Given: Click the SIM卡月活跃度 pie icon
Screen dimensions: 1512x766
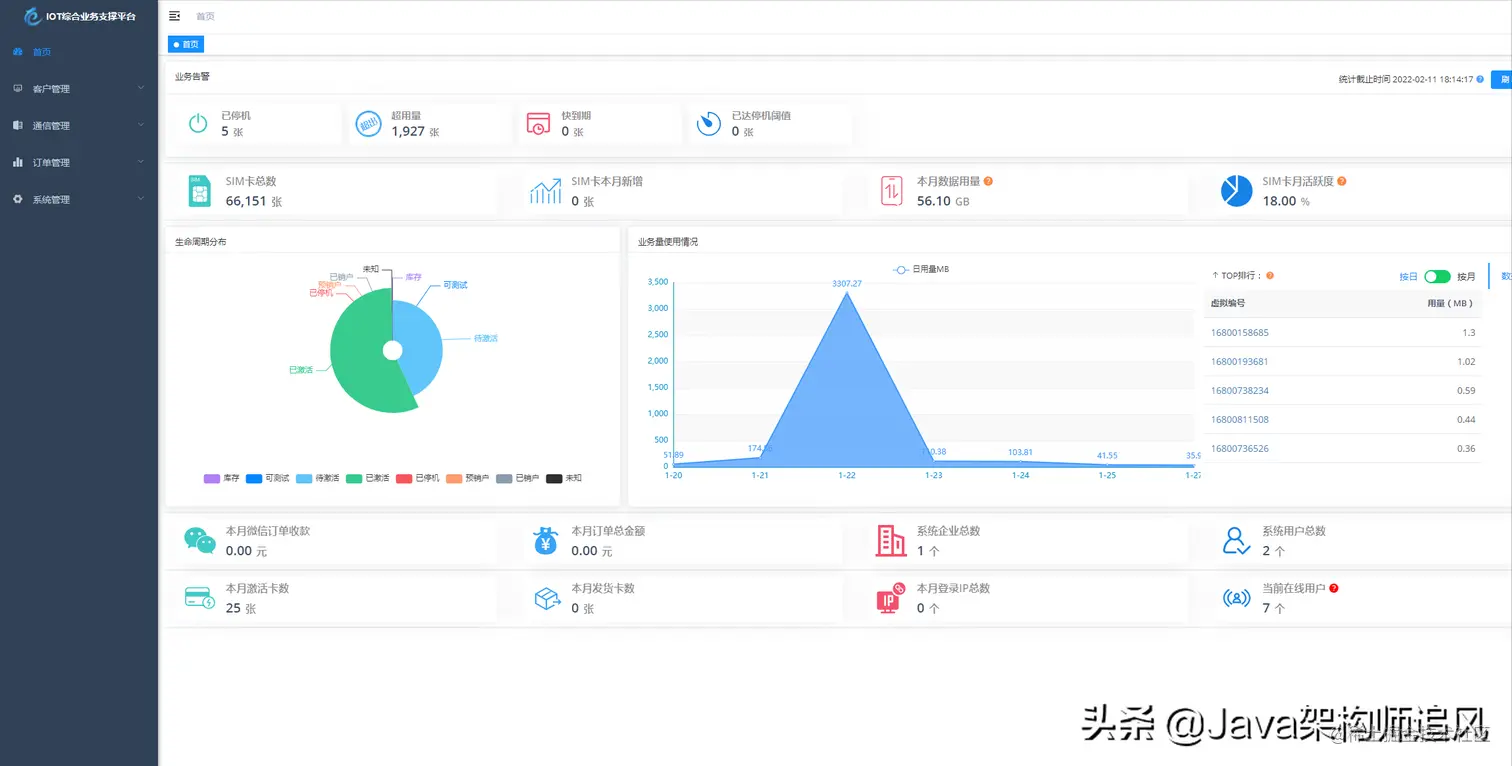Looking at the screenshot, I should click(1237, 189).
